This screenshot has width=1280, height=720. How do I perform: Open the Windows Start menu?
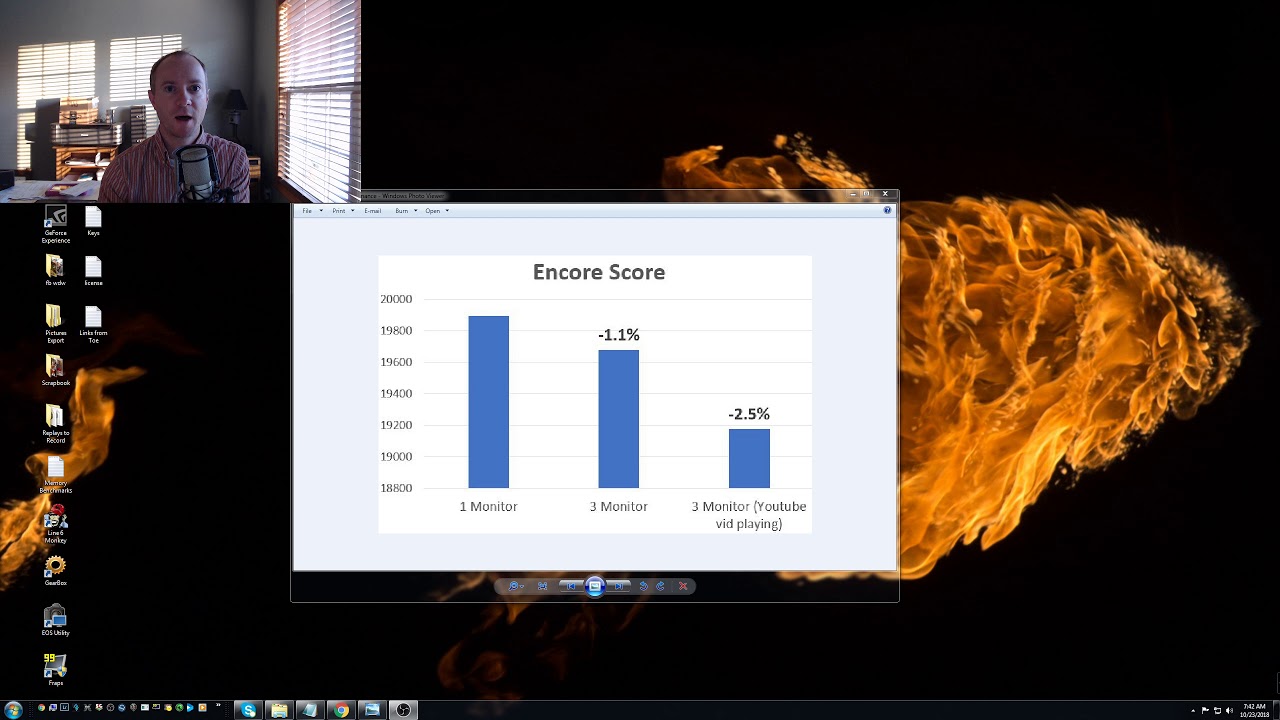(13, 710)
